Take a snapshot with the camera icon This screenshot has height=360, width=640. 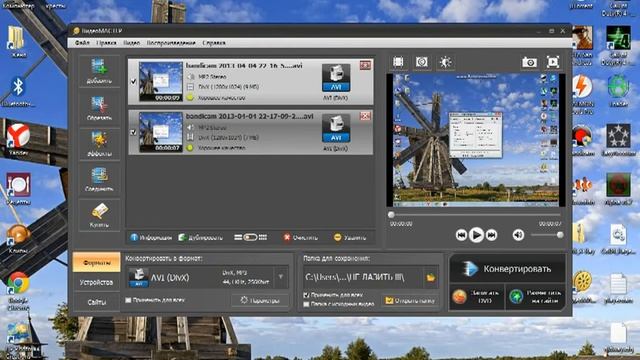point(529,62)
